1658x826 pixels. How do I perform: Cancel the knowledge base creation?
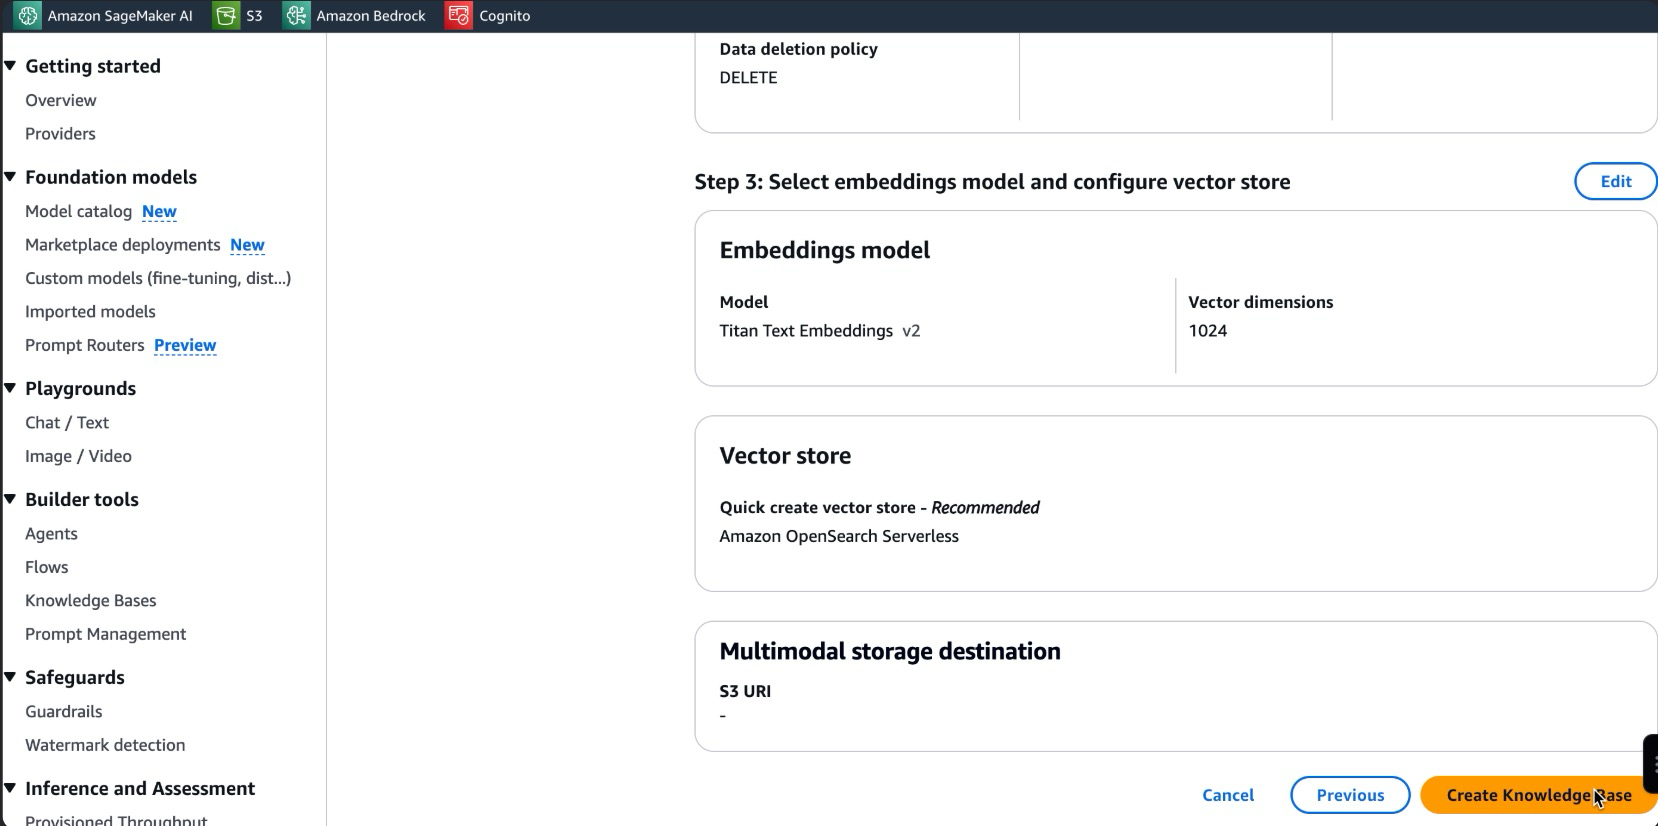pos(1228,795)
